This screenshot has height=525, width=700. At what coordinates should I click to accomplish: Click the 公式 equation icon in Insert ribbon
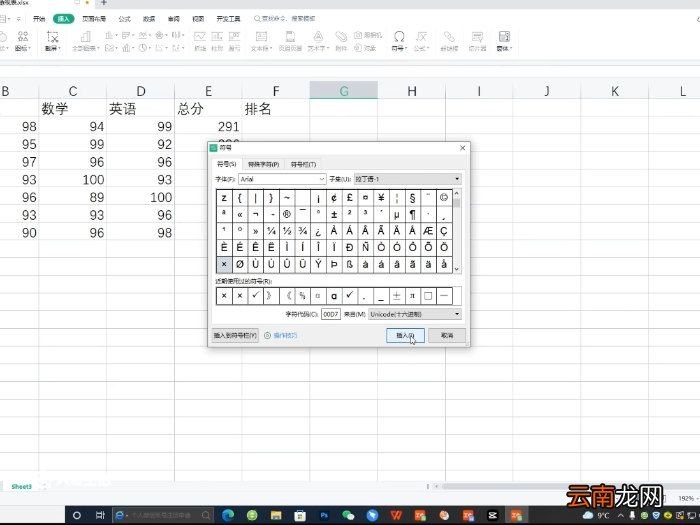point(421,37)
